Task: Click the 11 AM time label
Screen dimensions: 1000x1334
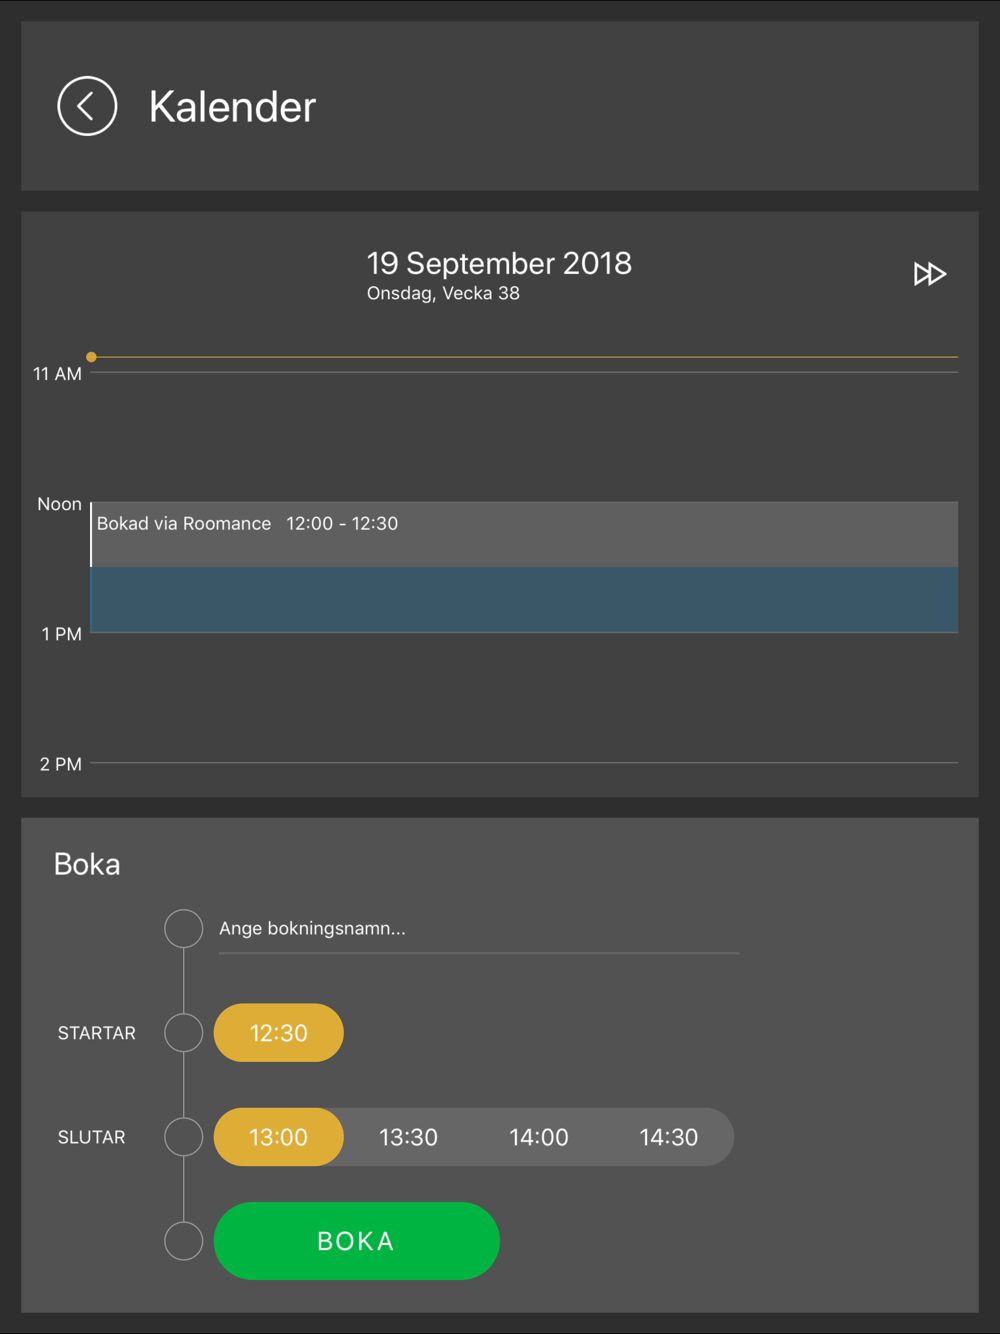Action: point(57,374)
